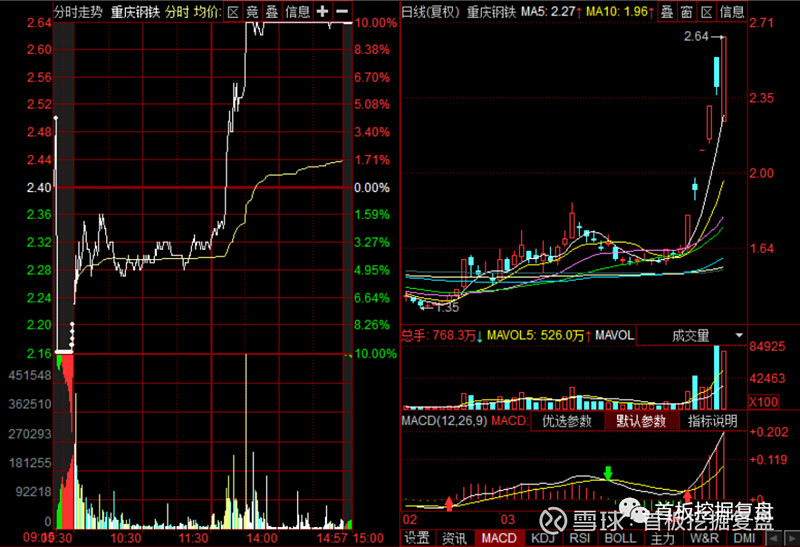This screenshot has height=547, width=800.
Task: Open 指标说明 indicator description
Action: (x=712, y=421)
